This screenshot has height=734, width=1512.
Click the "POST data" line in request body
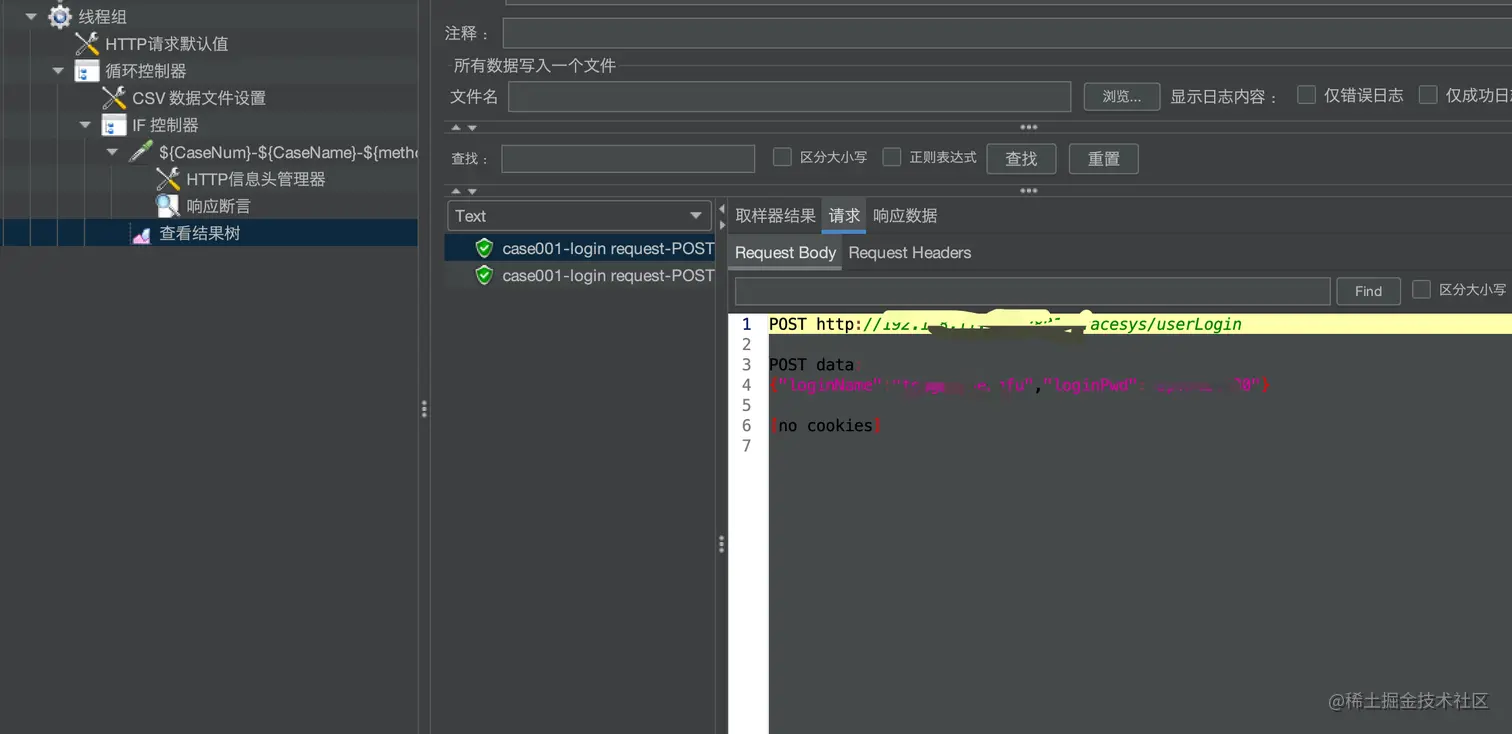coord(812,365)
